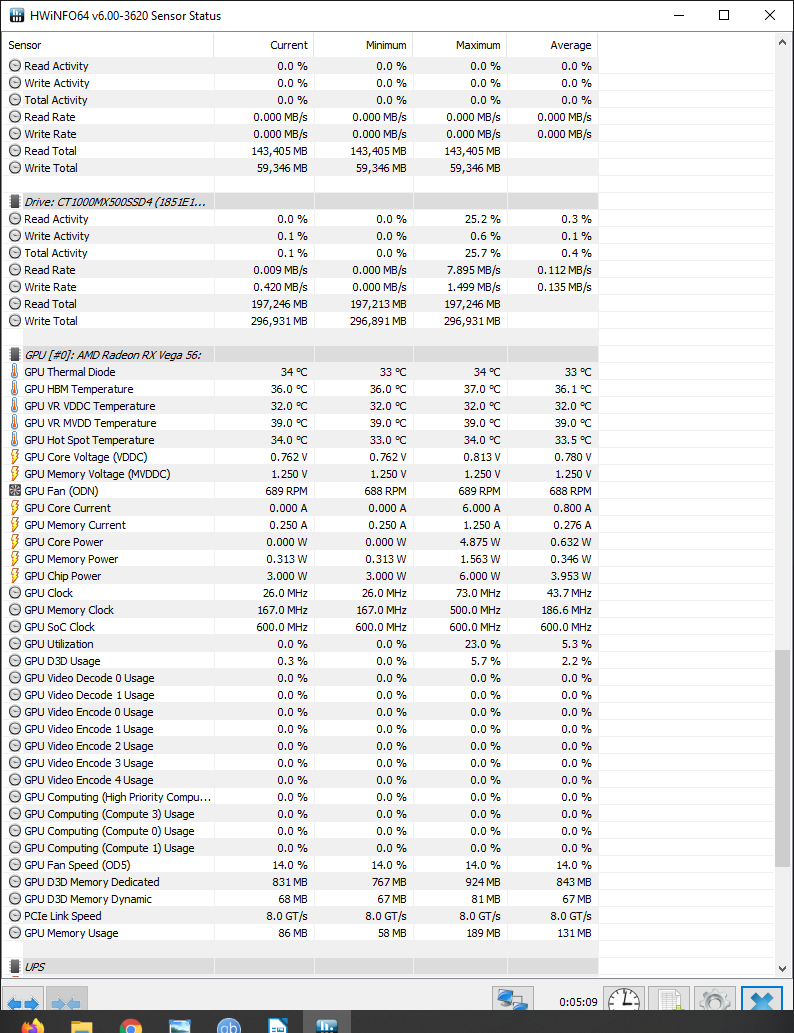Reset the elapsed time clock
Viewport: 794px width, 1033px height.
click(x=624, y=1003)
